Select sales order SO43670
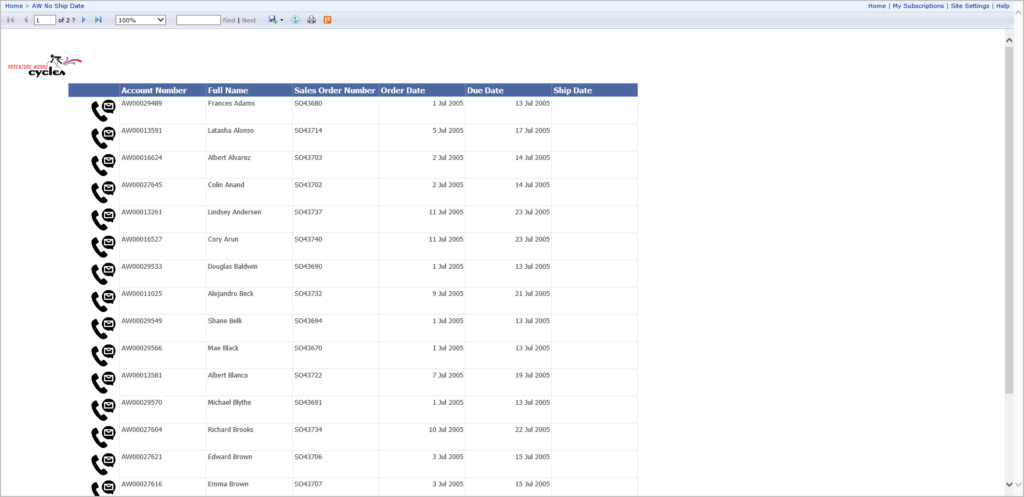Image resolution: width=1024 pixels, height=497 pixels. tap(308, 348)
